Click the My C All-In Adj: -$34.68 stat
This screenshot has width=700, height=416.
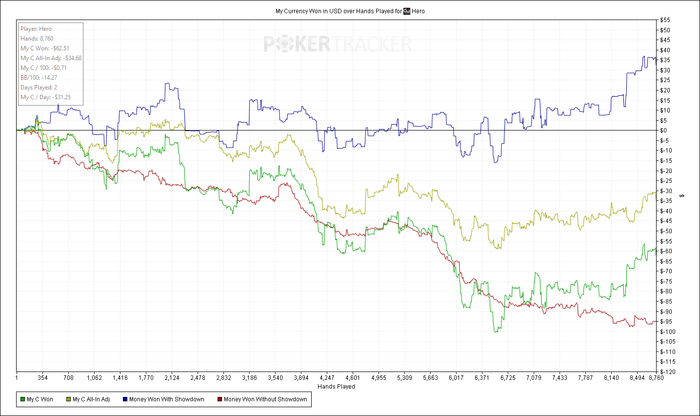tap(51, 58)
